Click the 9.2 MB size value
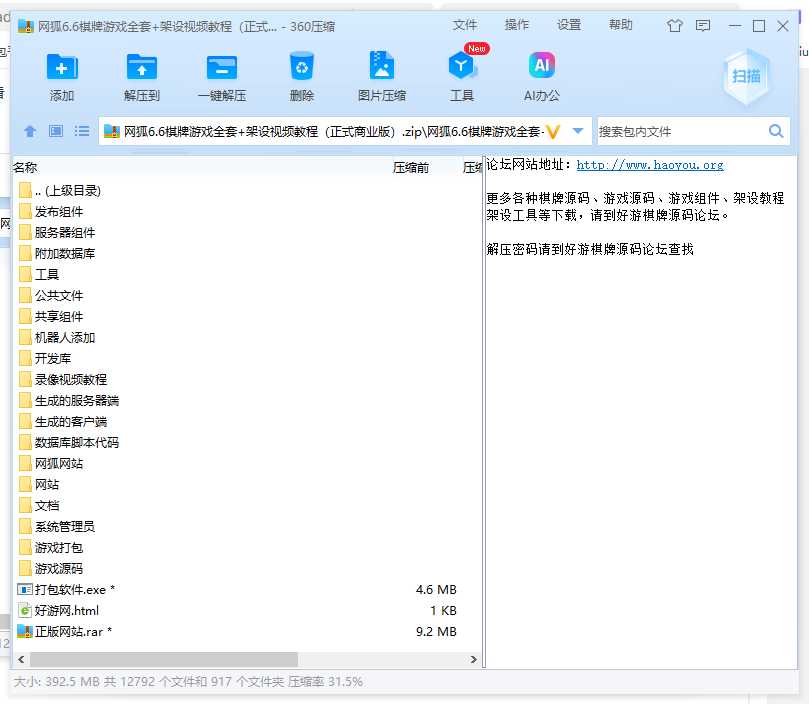 coord(436,631)
